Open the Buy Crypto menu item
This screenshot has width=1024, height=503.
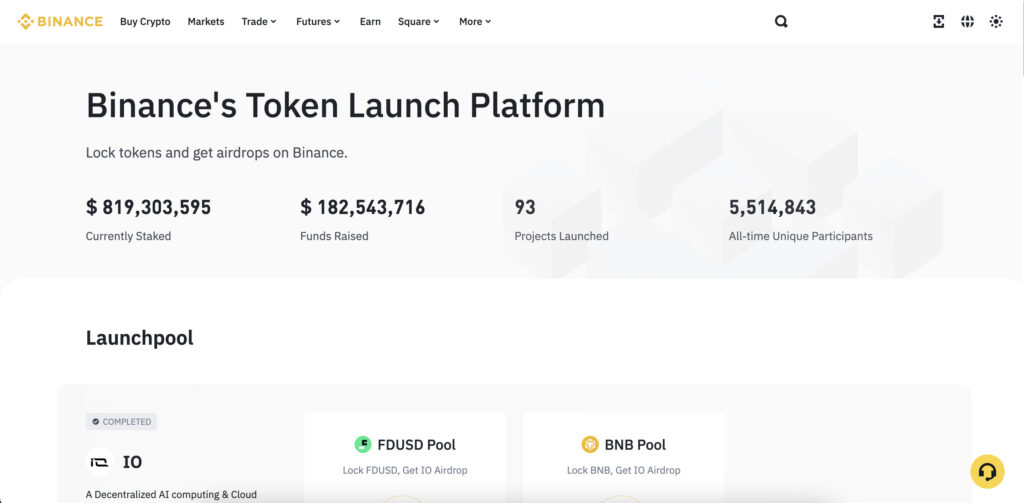click(x=145, y=22)
